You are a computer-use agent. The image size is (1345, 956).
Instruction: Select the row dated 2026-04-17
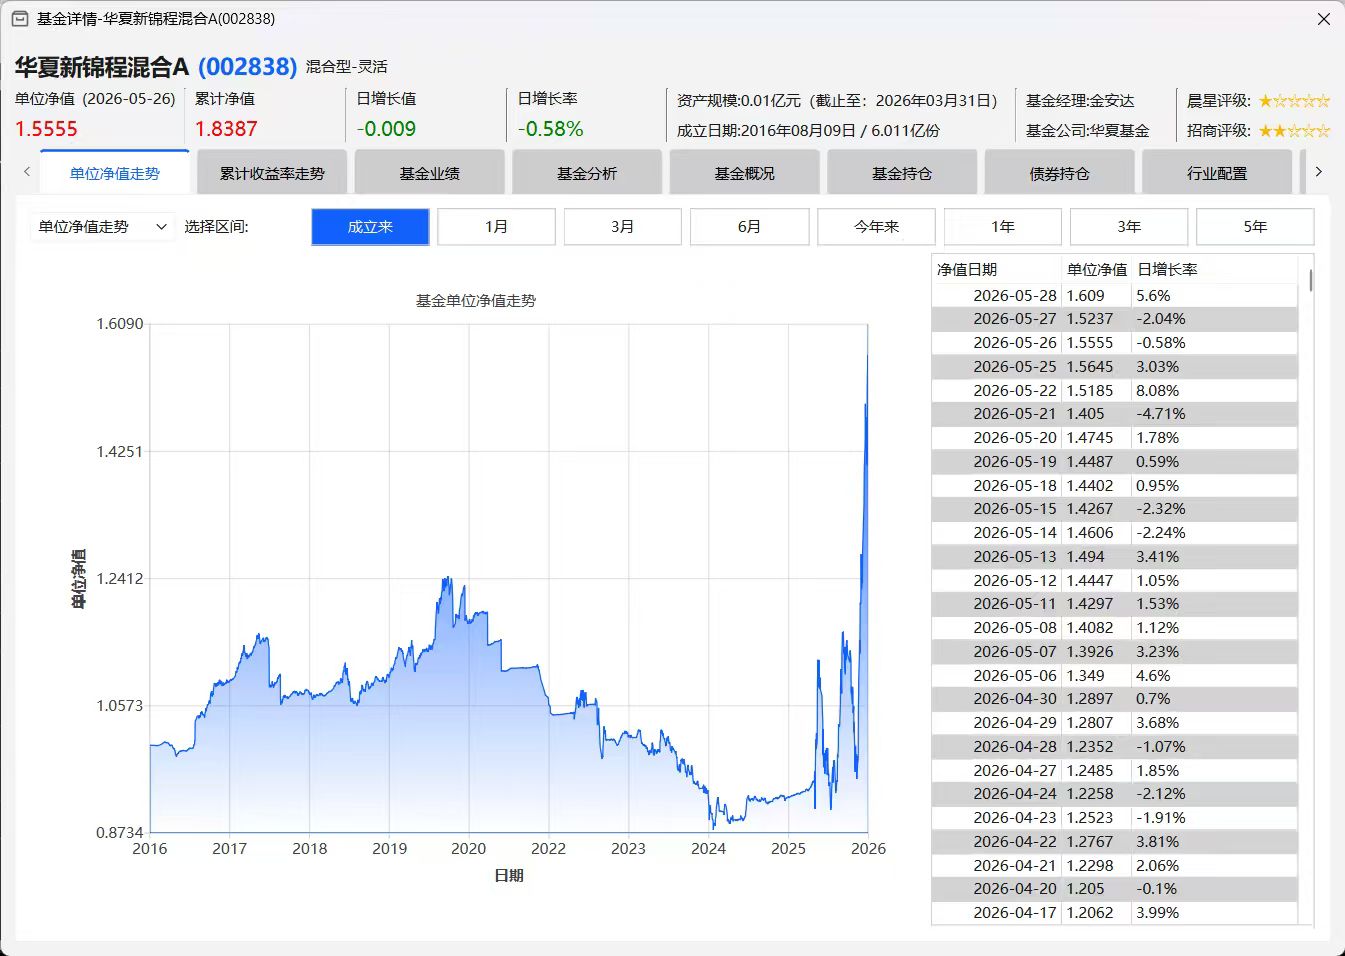[x=1115, y=913]
